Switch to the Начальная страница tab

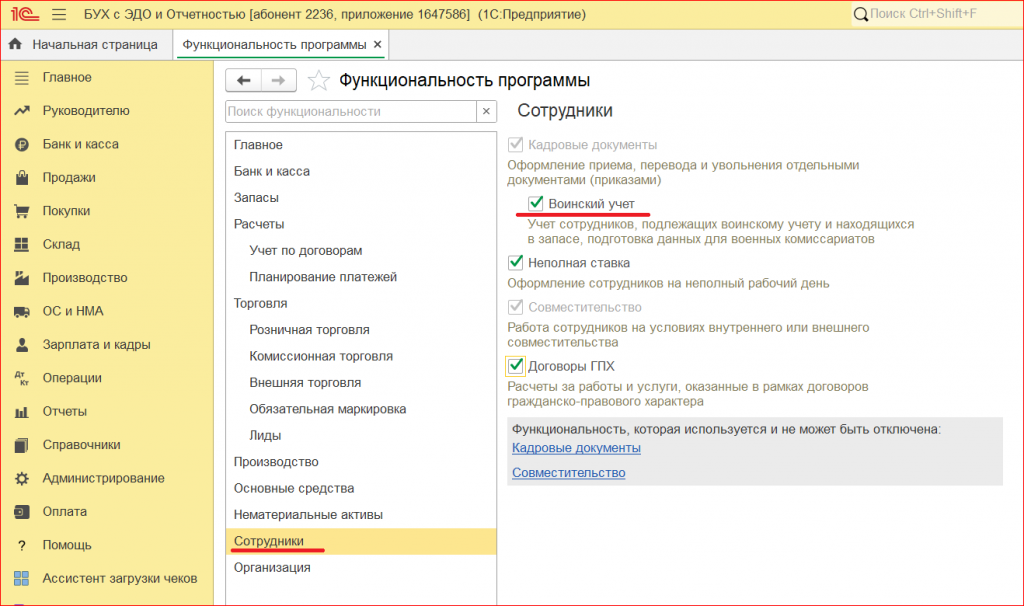[x=87, y=44]
